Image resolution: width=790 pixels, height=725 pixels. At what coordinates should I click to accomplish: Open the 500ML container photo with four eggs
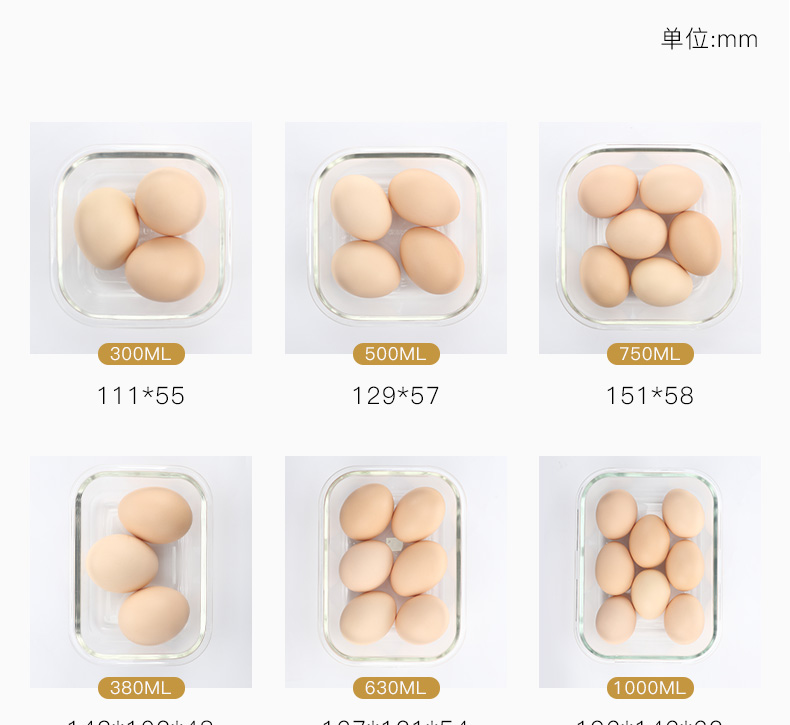(395, 237)
